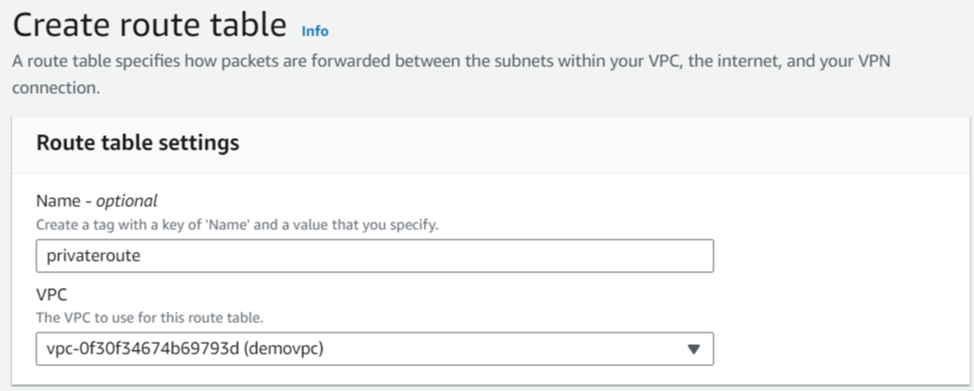The width and height of the screenshot is (974, 391).
Task: Open the Info link beside Create route table
Action: tap(315, 30)
